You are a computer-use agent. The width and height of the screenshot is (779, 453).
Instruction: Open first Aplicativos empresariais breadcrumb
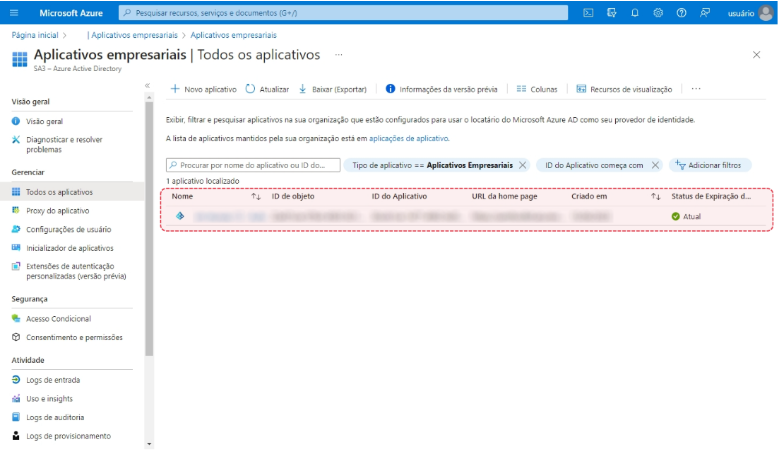pos(134,35)
